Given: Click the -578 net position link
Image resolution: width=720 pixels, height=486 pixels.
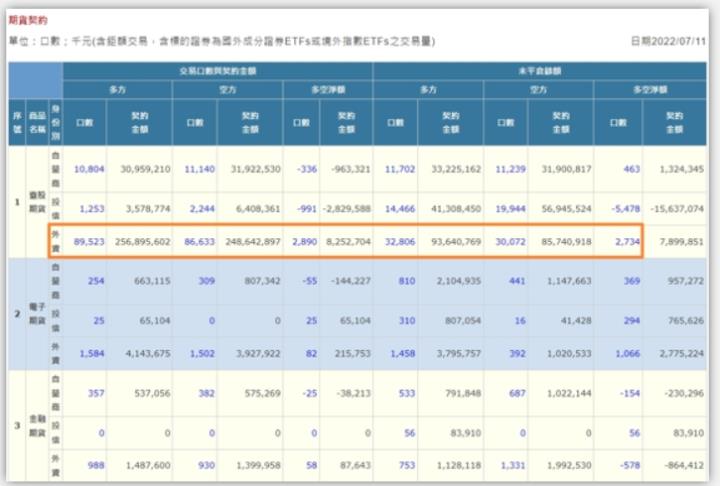Looking at the screenshot, I should coord(629,465).
